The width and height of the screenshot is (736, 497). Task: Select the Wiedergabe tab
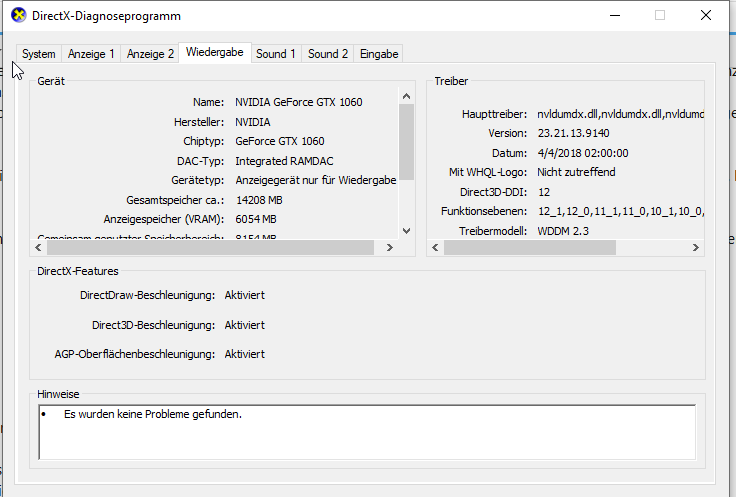tap(215, 52)
